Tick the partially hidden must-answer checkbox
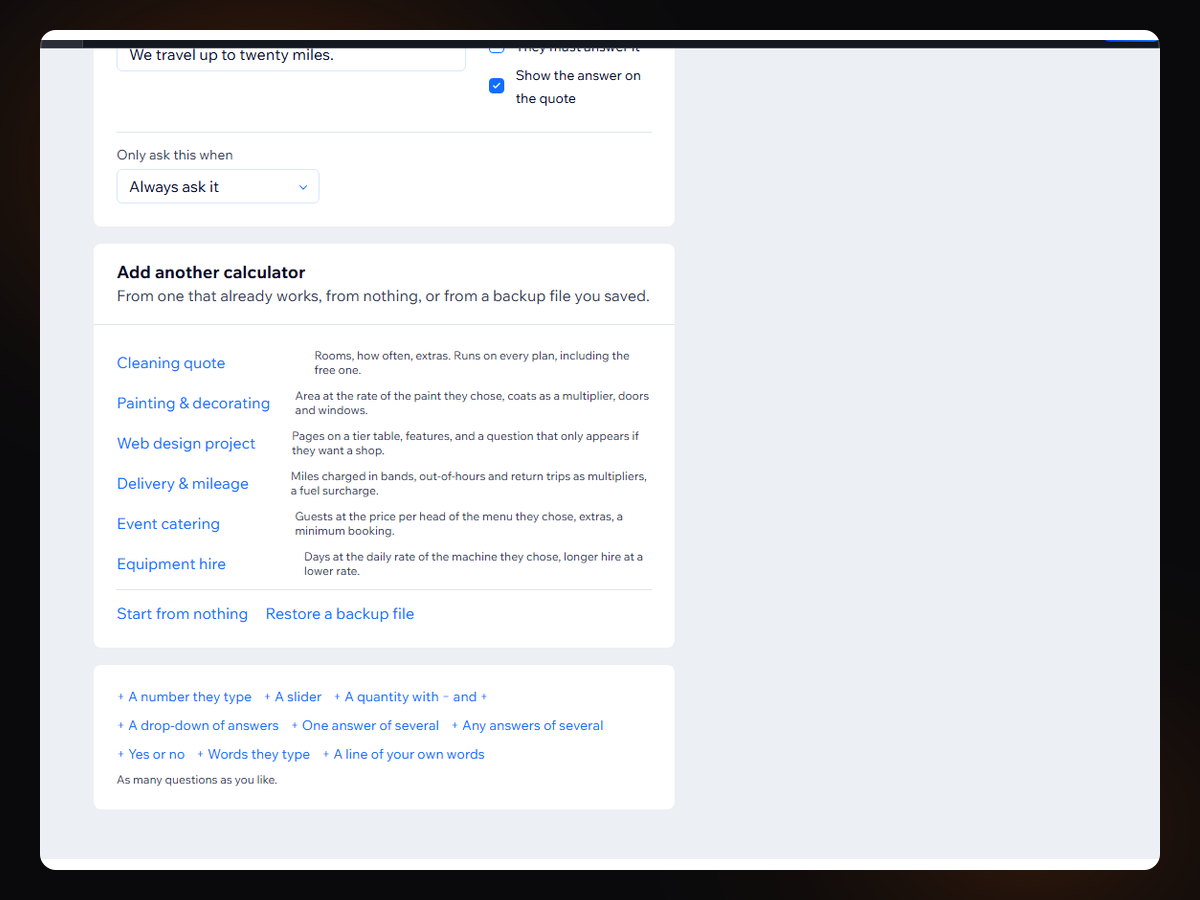The width and height of the screenshot is (1200, 900). 496,49
